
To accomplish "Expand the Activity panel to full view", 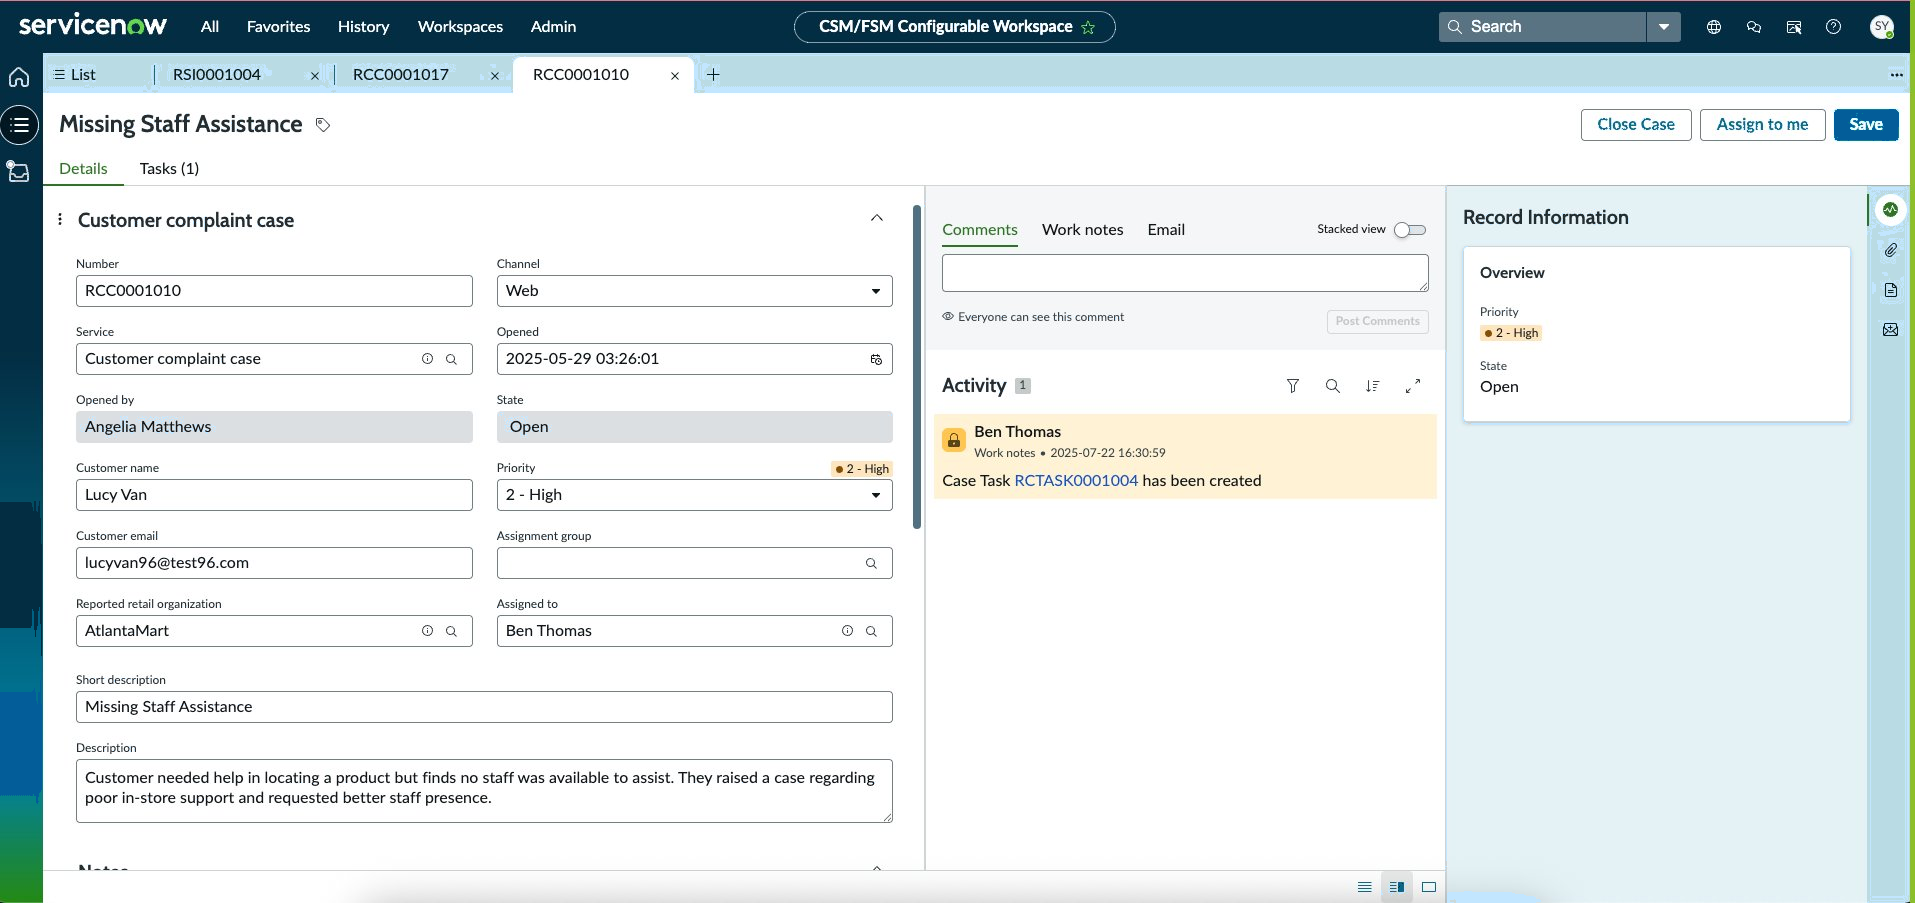I will point(1413,386).
